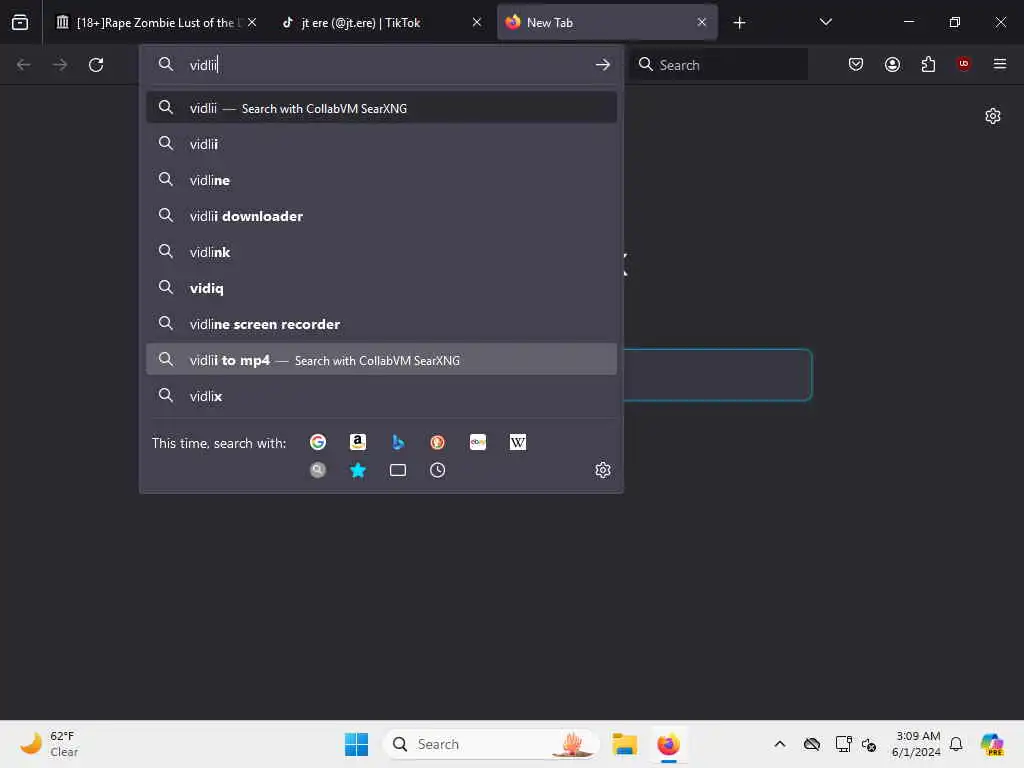Search bookmarks using the star icon
This screenshot has width=1024, height=768.
357,470
